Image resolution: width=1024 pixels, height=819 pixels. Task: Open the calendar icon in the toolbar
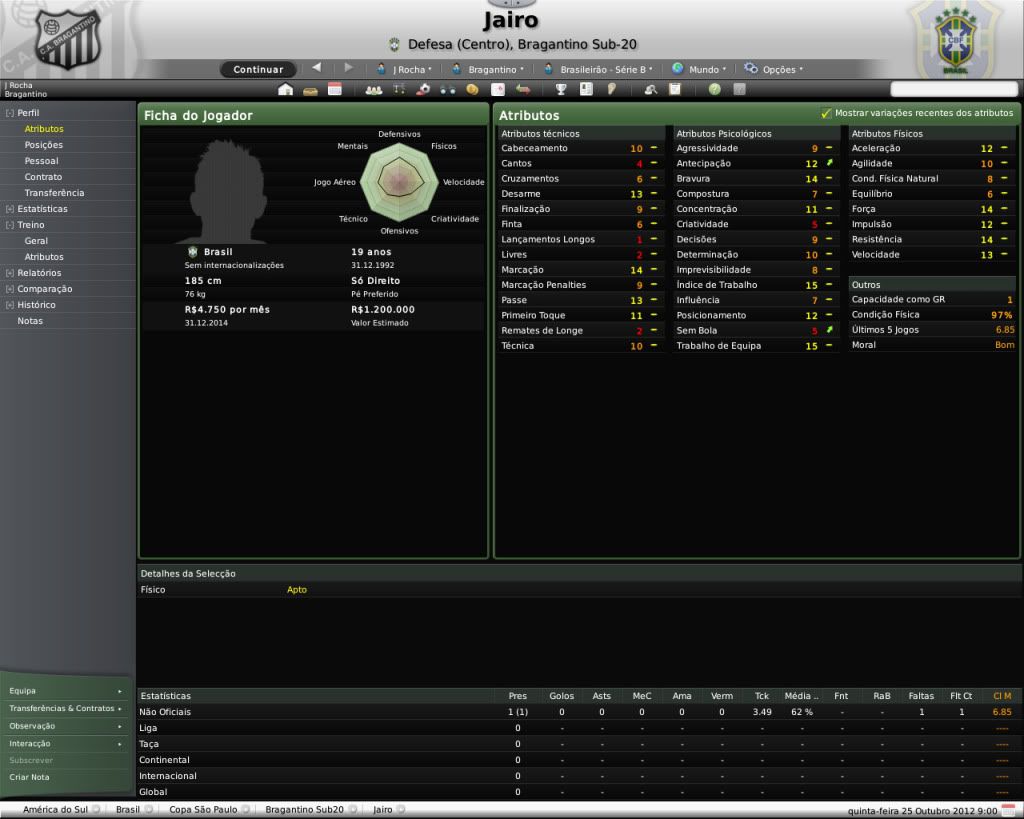tap(335, 89)
